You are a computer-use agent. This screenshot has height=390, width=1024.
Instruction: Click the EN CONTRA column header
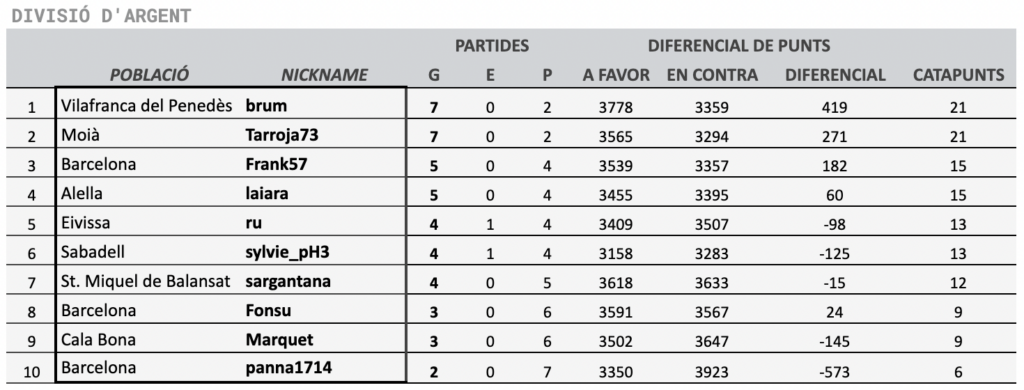point(712,75)
